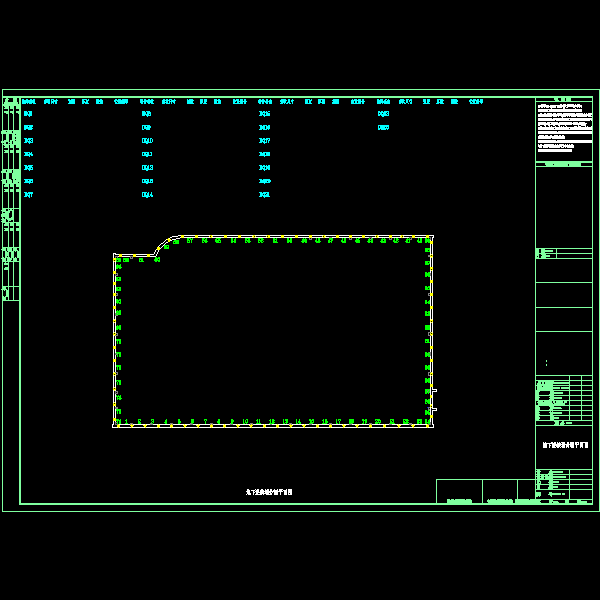
Task: Select the last entry in the third cyan table
Action: point(264,195)
